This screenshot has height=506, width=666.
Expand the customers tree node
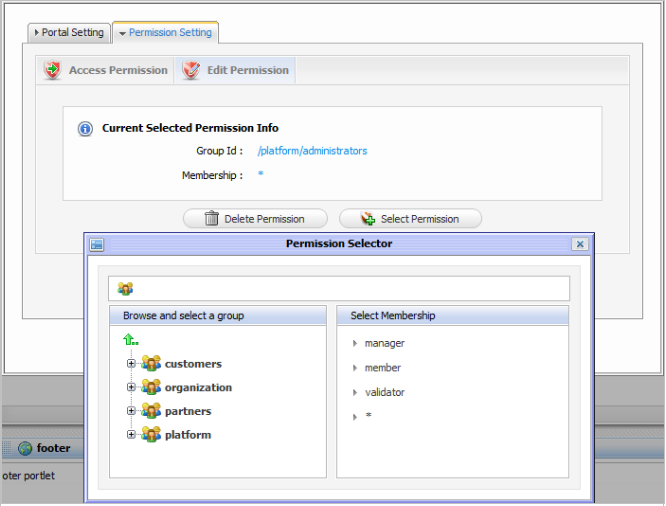coord(131,364)
